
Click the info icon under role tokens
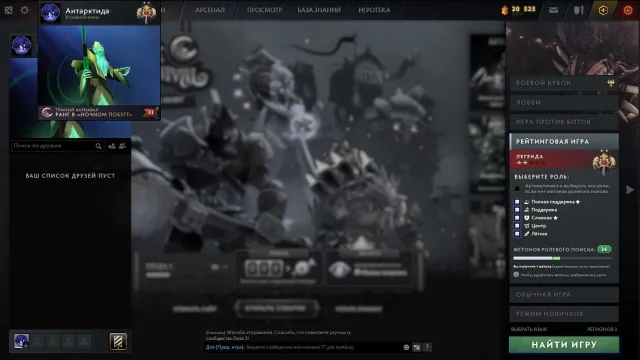tap(516, 275)
